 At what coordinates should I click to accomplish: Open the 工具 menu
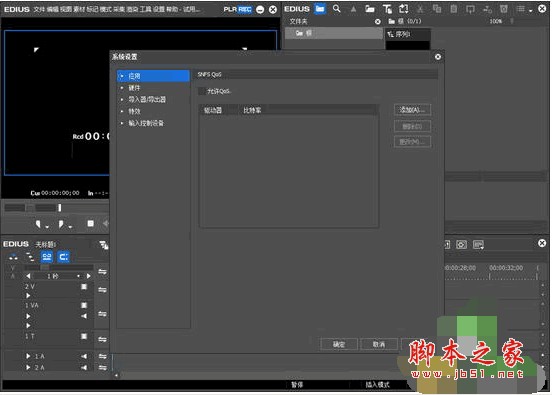tap(145, 9)
